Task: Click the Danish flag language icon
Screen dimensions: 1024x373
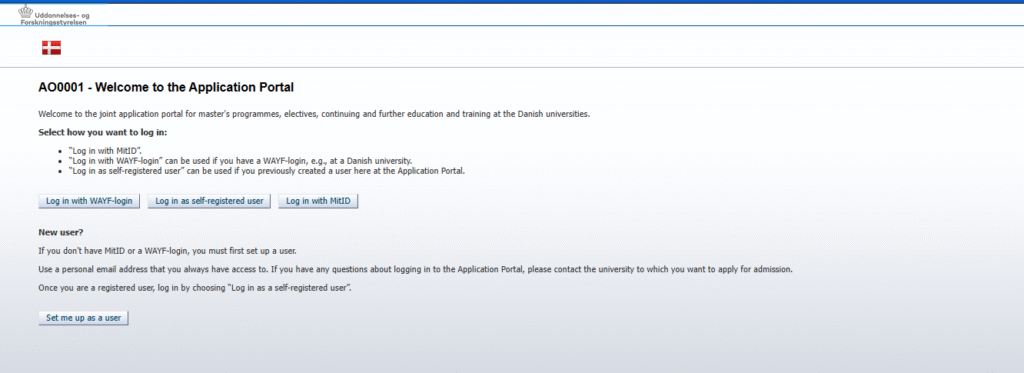Action: [x=51, y=47]
